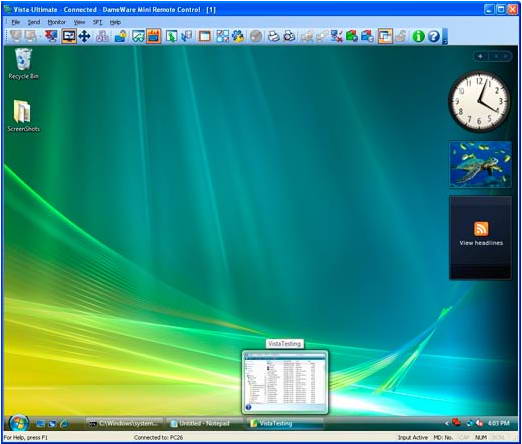Click 'Input Active' in status bar
The height and width of the screenshot is (444, 522).
(413, 437)
